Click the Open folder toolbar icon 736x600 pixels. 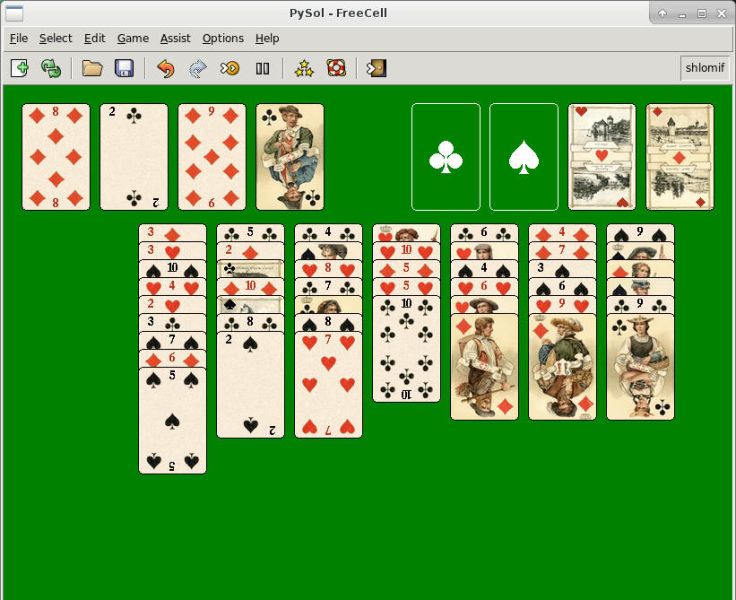point(92,69)
